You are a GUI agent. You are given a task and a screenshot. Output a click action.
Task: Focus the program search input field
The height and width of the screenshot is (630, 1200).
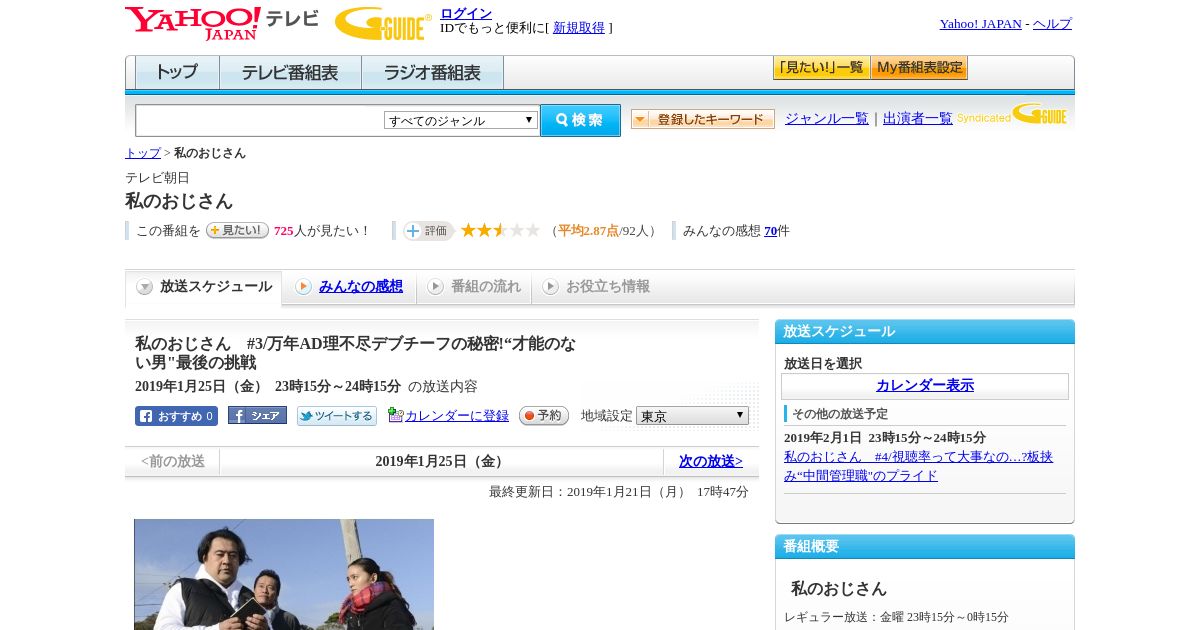click(x=260, y=120)
